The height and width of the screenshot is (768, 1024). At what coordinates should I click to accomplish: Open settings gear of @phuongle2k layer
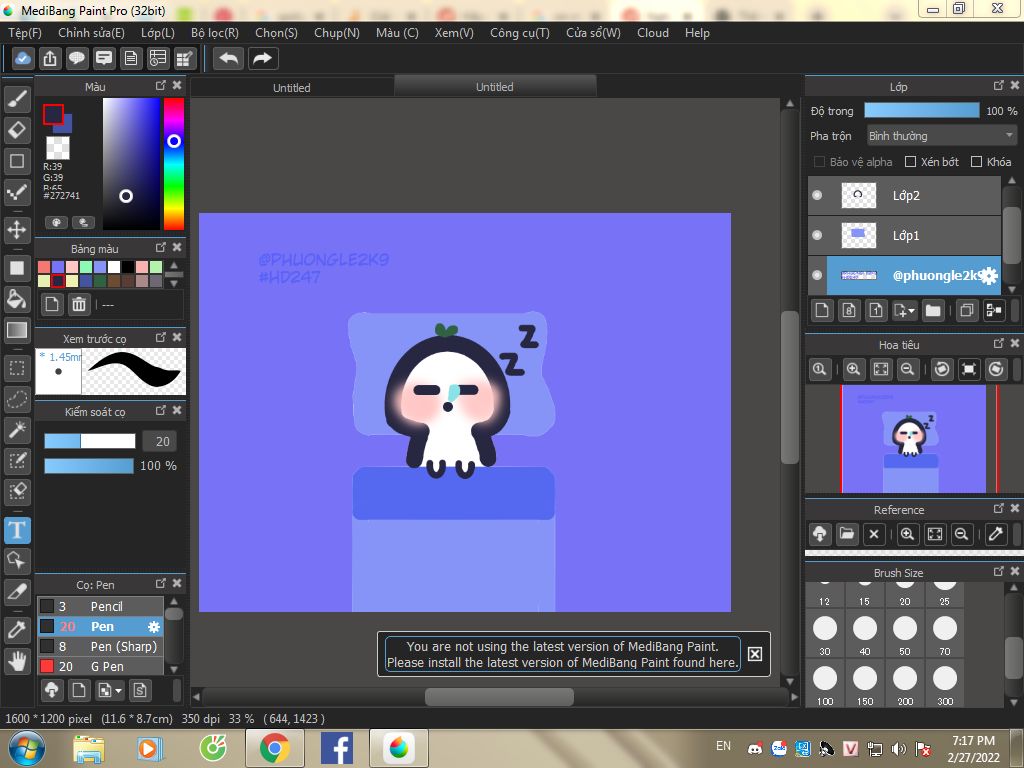point(989,276)
